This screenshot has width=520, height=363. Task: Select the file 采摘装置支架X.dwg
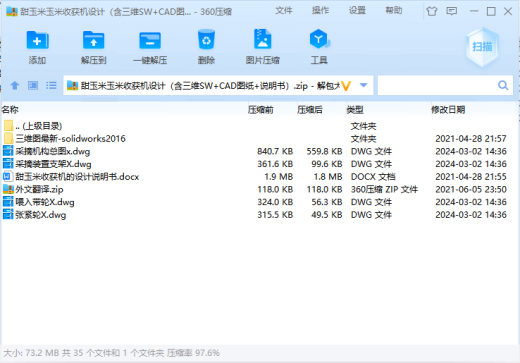tap(259, 164)
